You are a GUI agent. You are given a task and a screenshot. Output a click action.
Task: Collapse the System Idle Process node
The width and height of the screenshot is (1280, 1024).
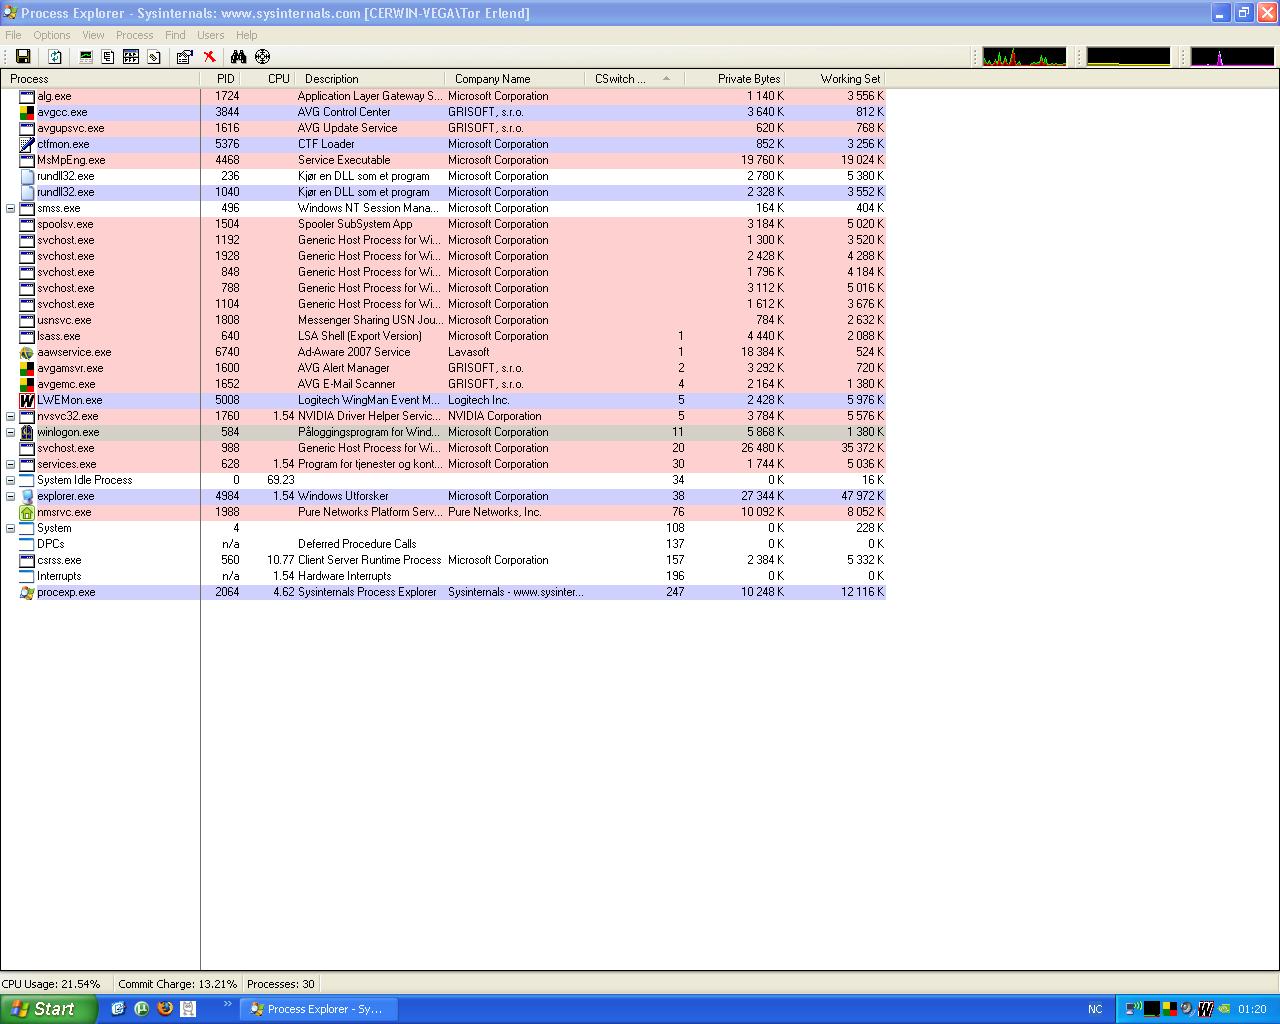pos(10,480)
